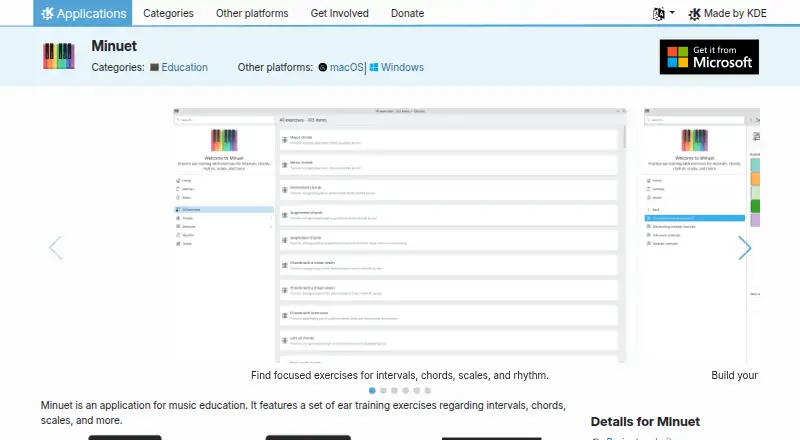
Task: Select the sixth carousel dot
Action: pyautogui.click(x=428, y=390)
